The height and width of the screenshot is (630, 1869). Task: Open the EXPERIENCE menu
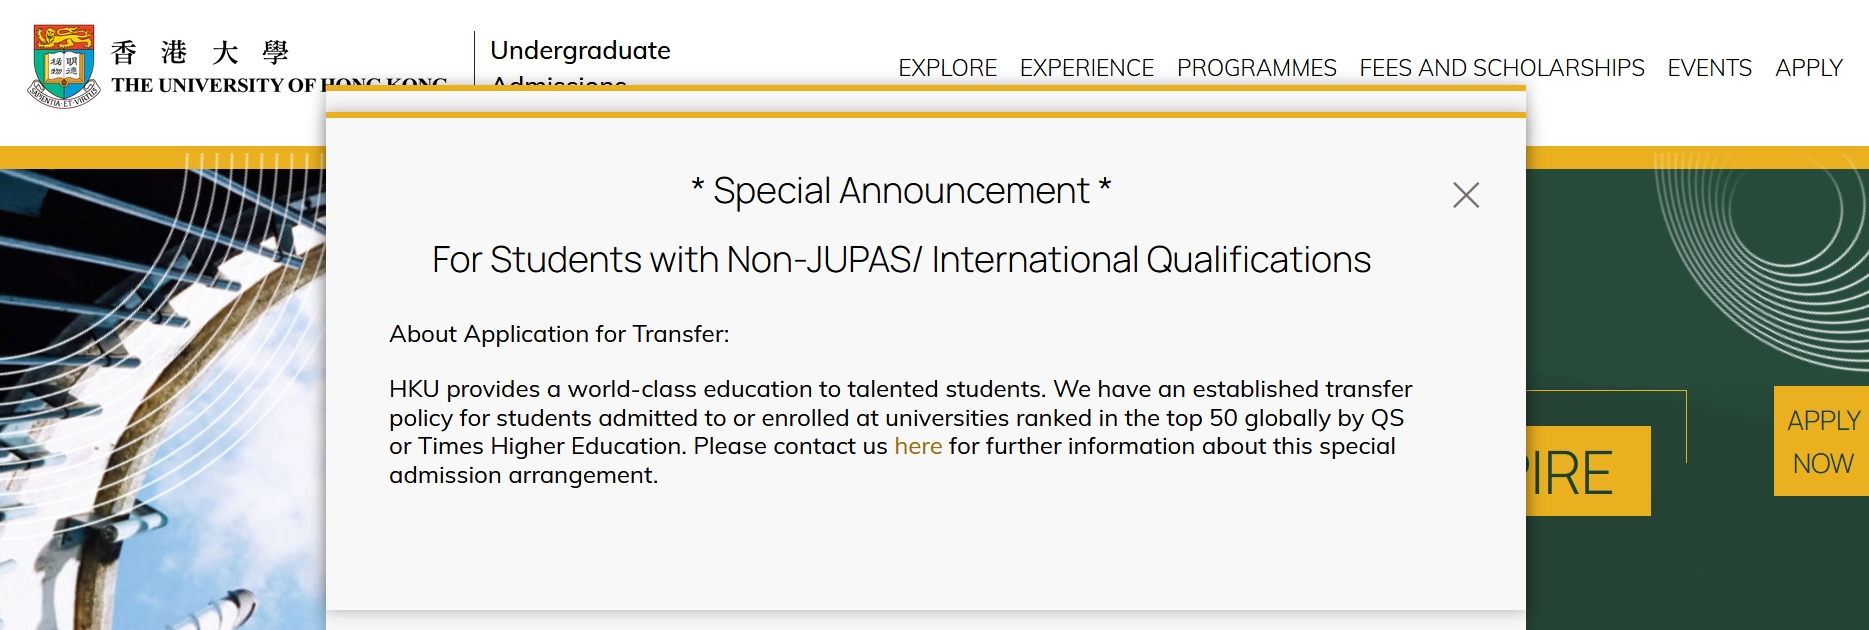(1086, 68)
